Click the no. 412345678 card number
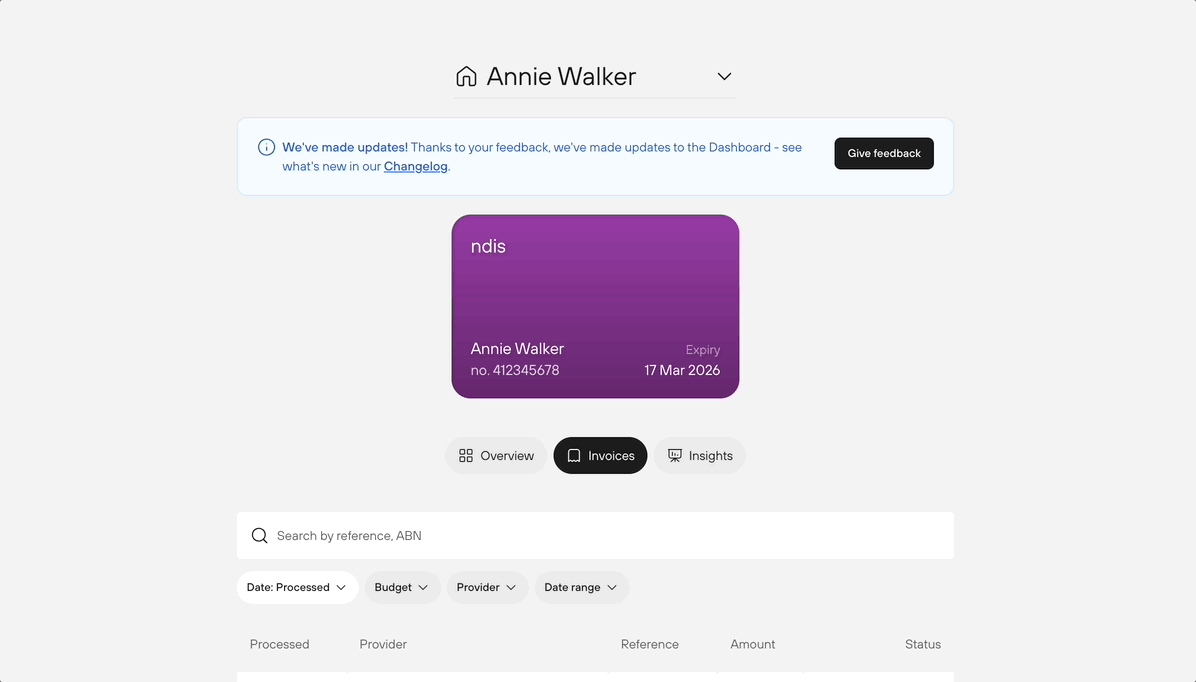 (515, 370)
